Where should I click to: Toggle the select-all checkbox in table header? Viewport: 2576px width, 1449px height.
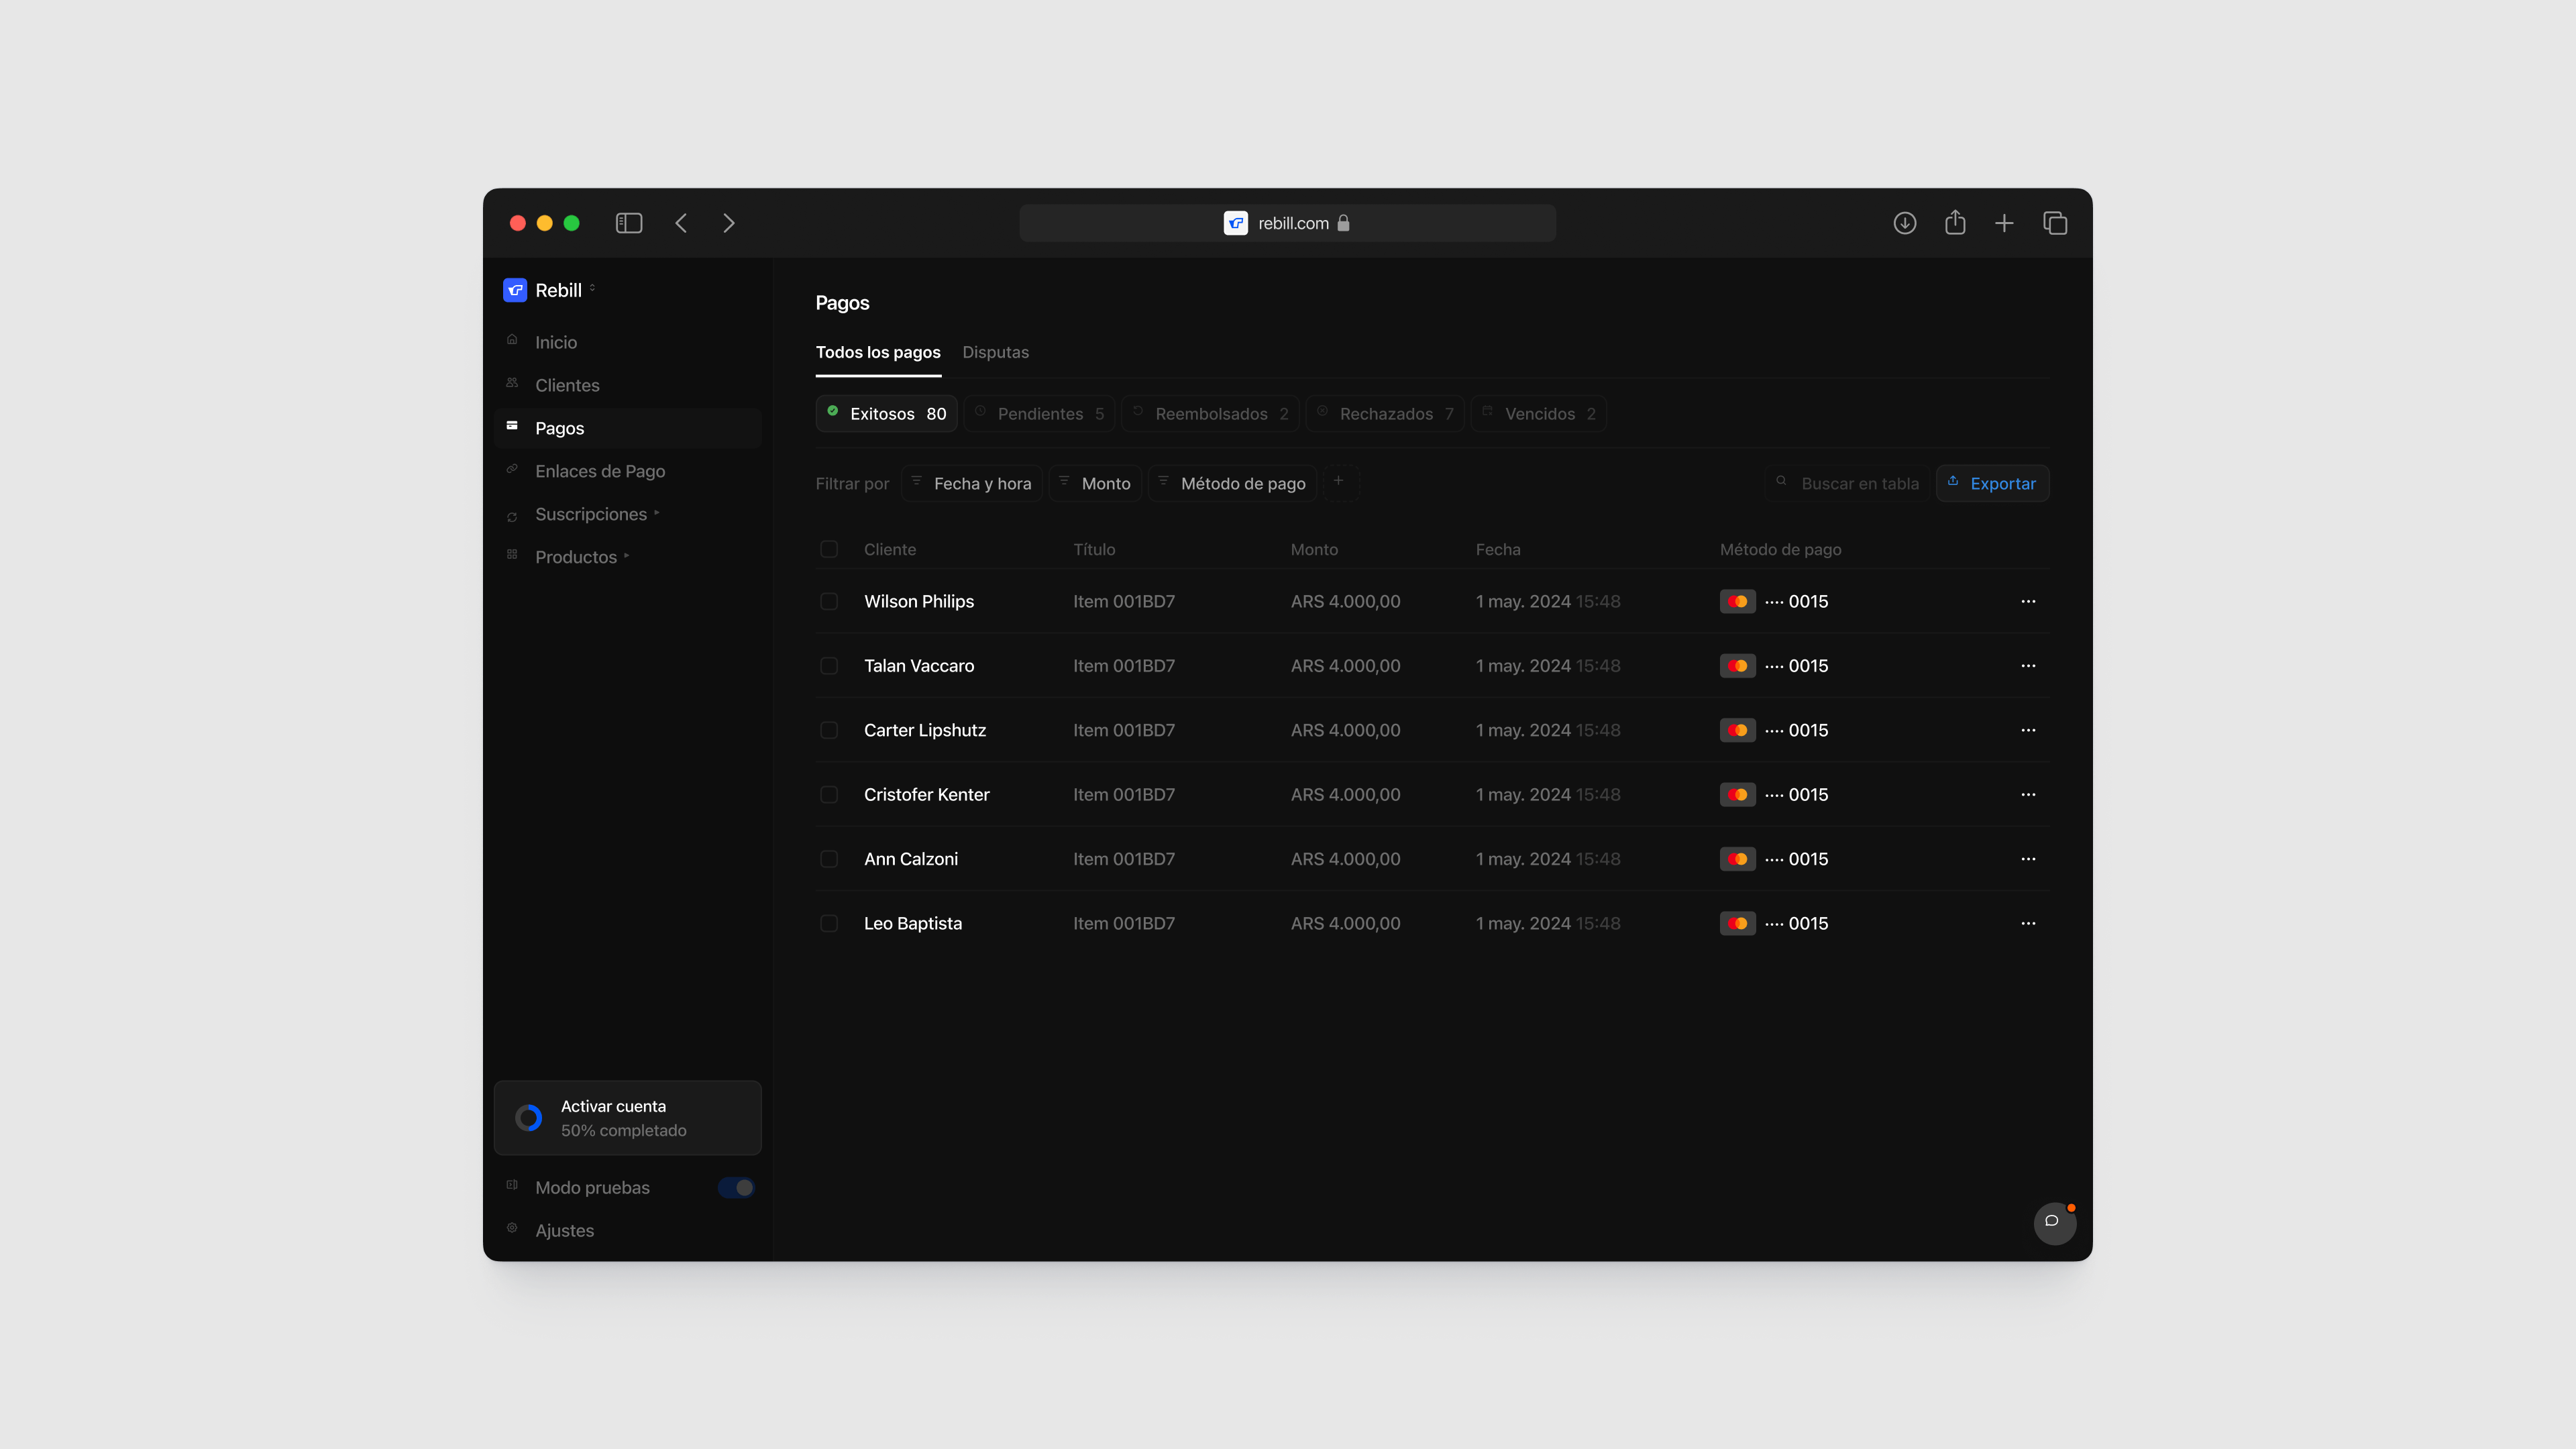point(829,549)
